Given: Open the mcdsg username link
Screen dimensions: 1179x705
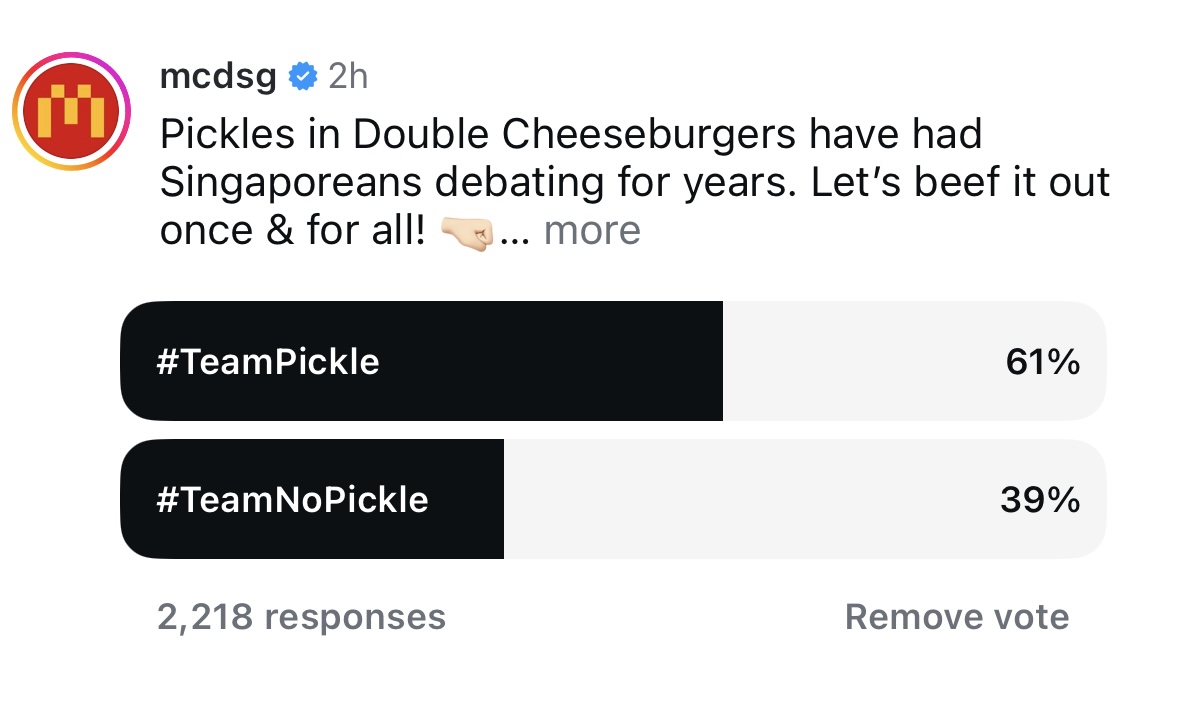Looking at the screenshot, I should [x=218, y=77].
